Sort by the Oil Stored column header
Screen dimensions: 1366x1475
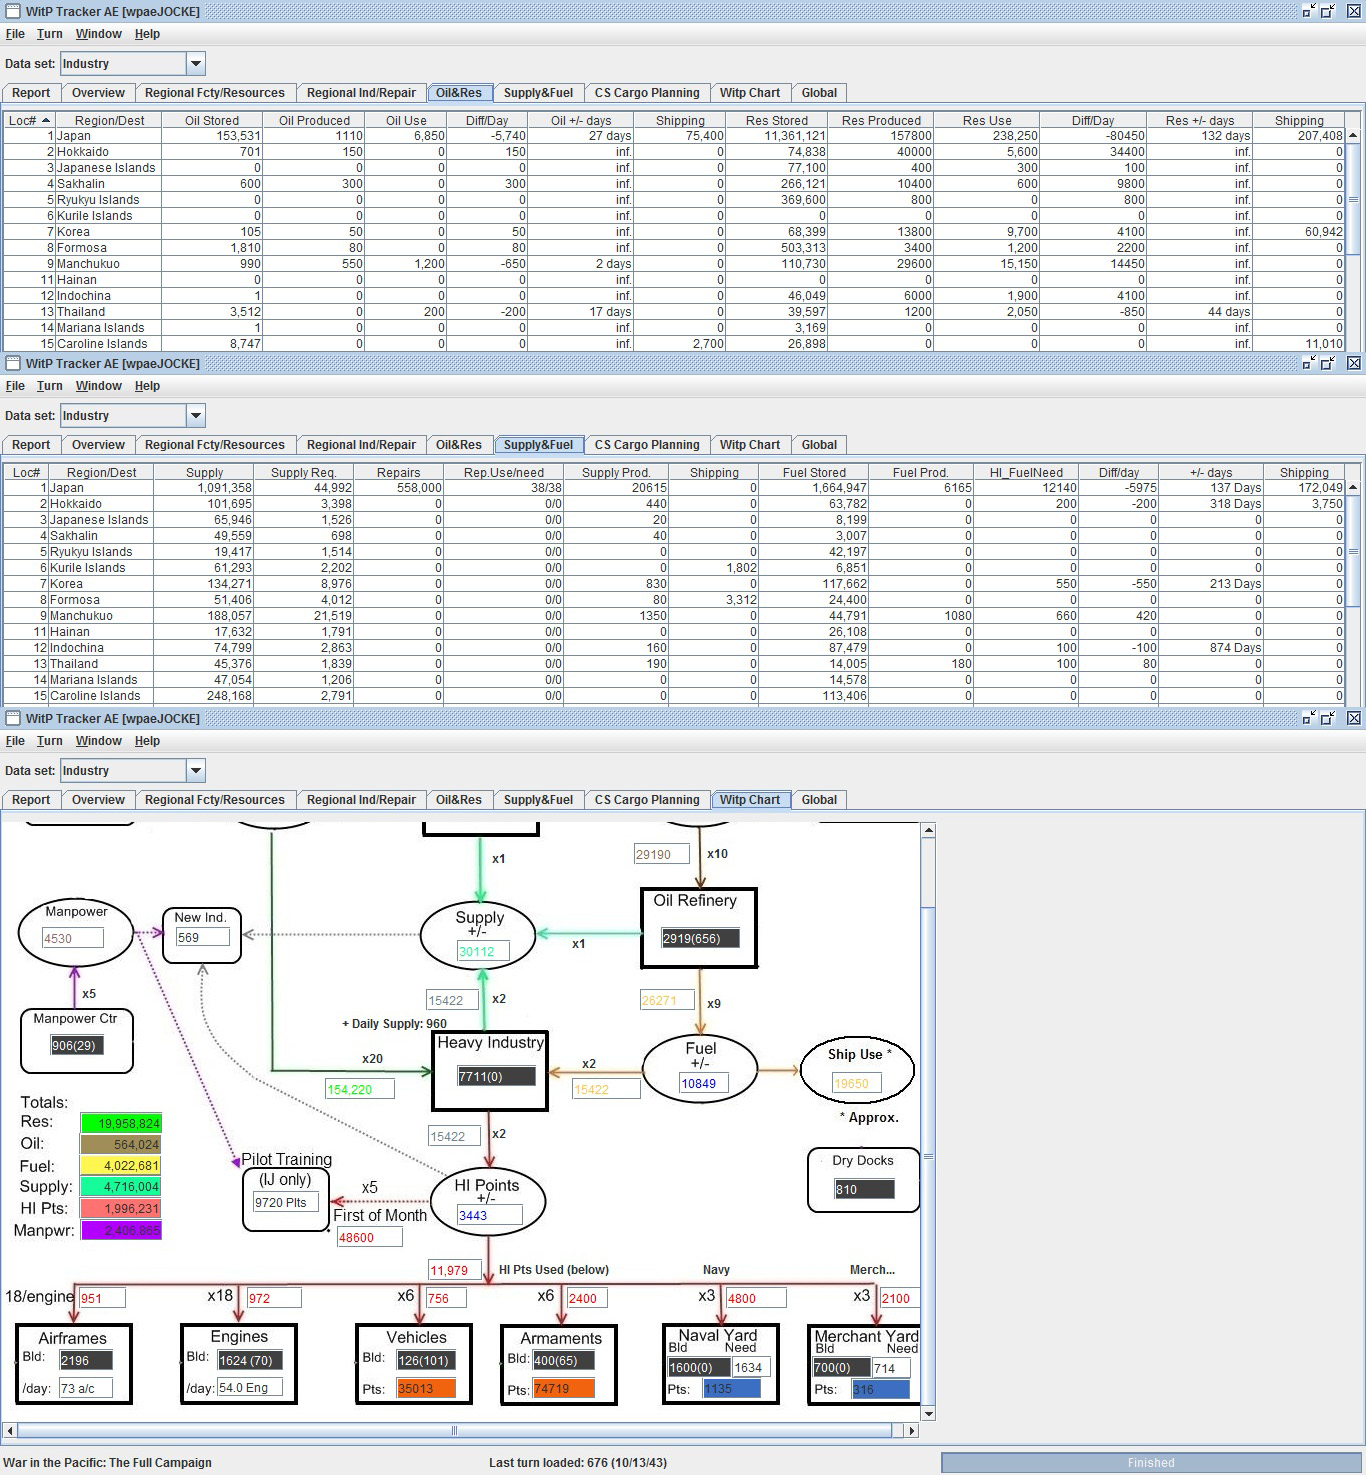point(212,121)
